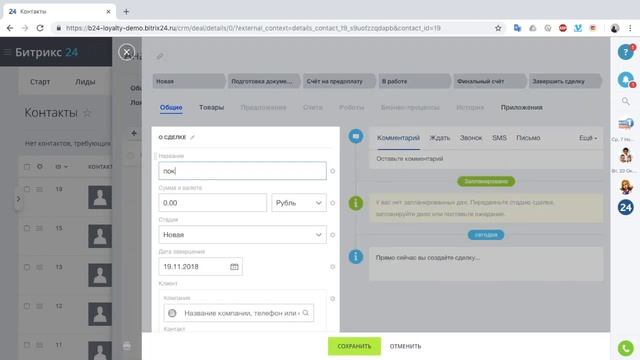Select the Новая deal stage
The width and height of the screenshot is (640, 360).
(189, 81)
